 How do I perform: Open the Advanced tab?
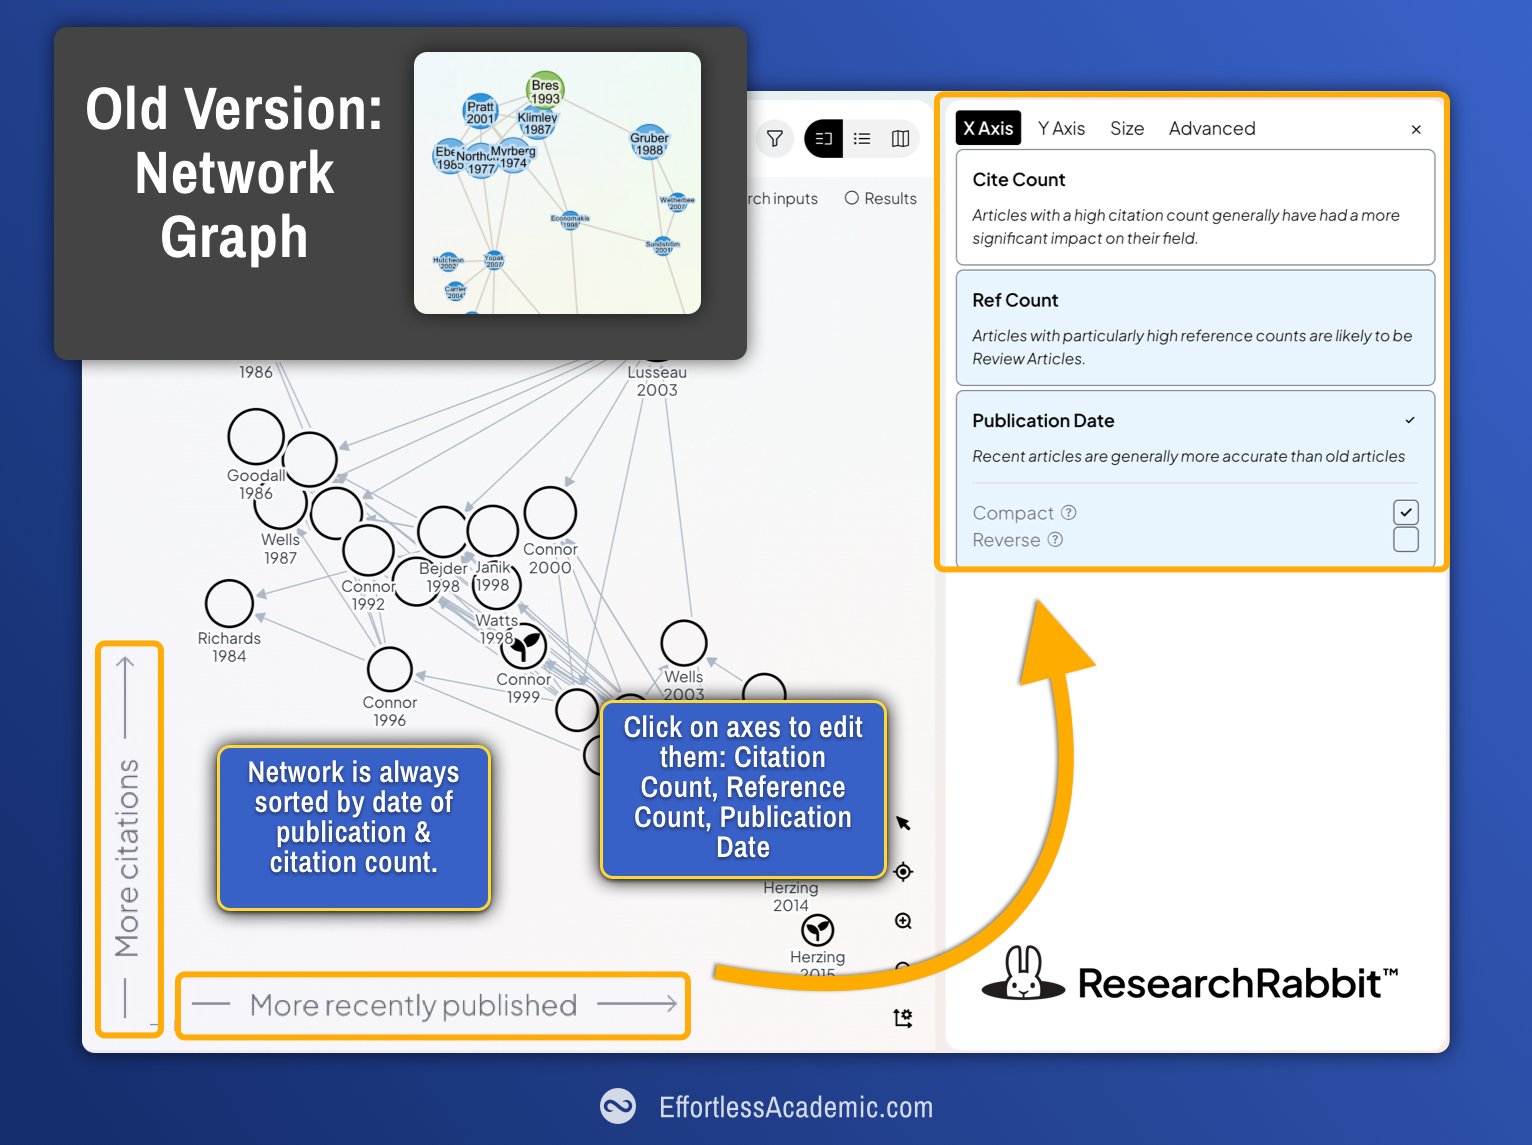click(1212, 128)
